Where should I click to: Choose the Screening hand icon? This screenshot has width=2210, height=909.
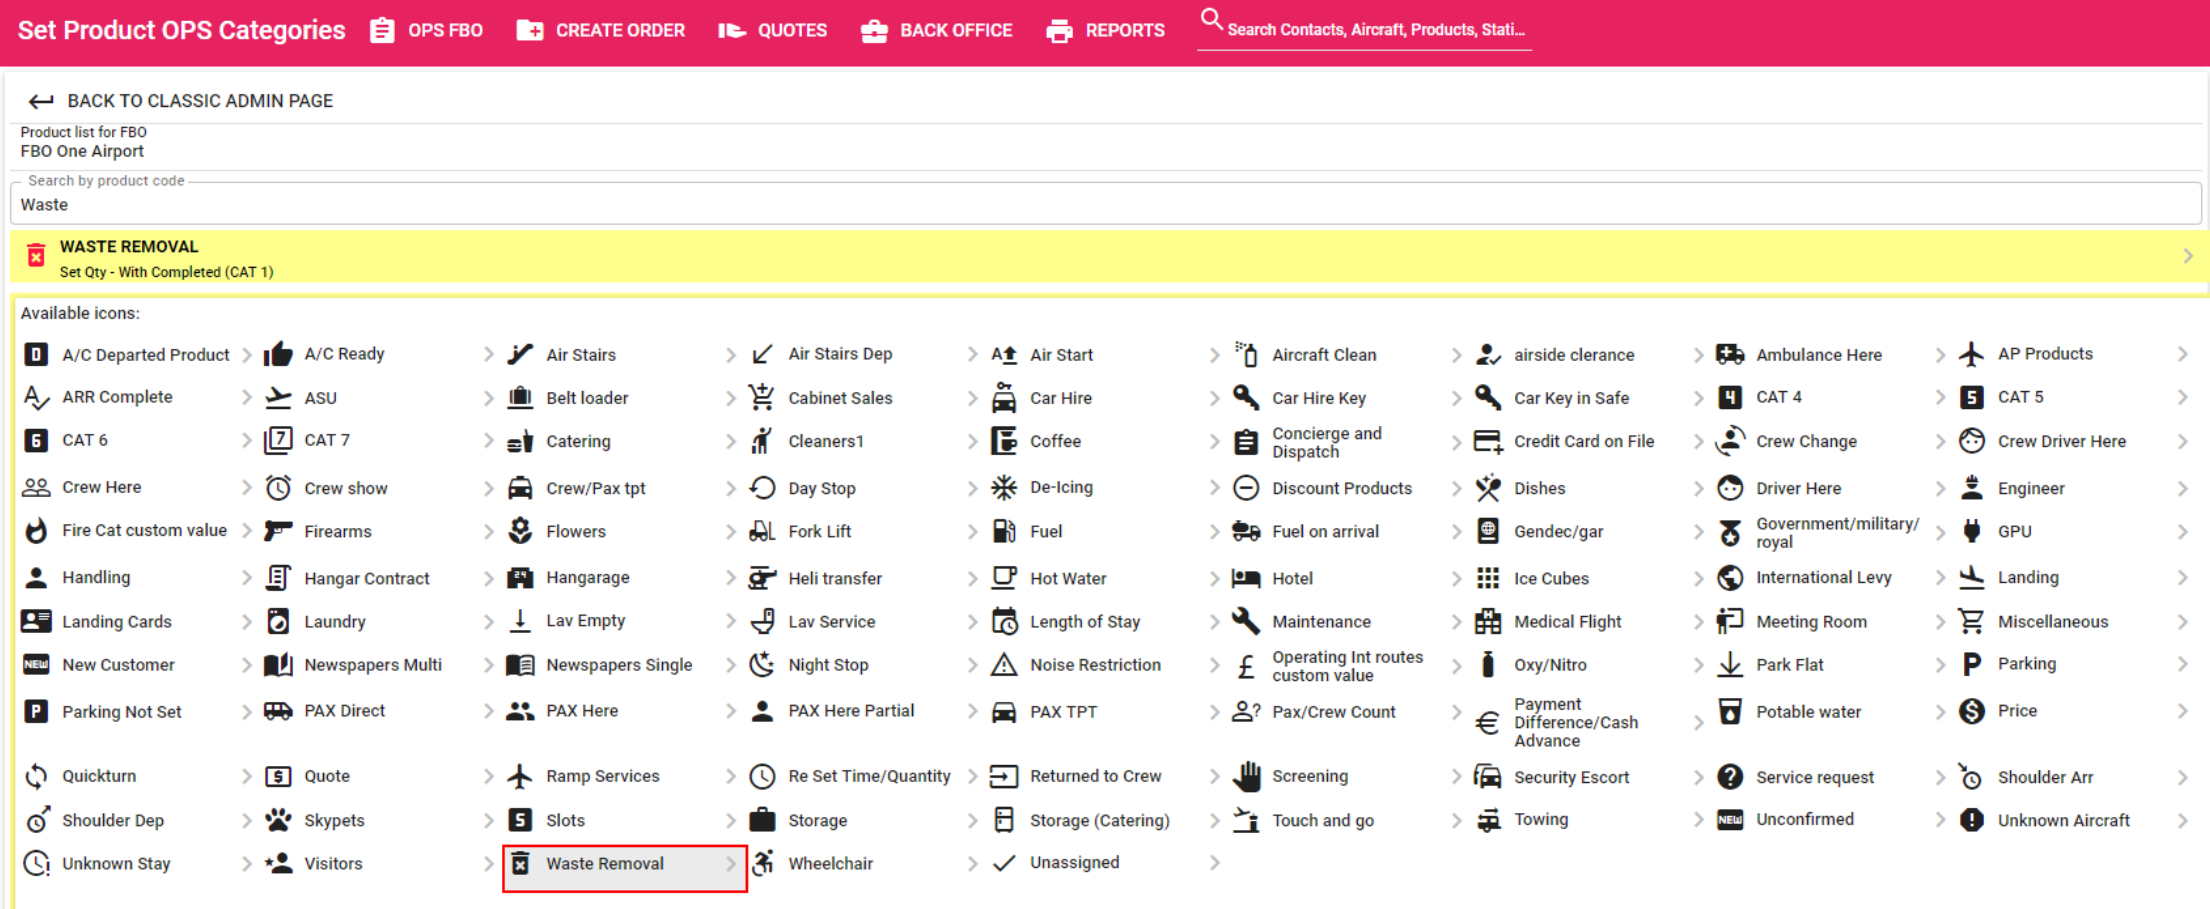1246,776
